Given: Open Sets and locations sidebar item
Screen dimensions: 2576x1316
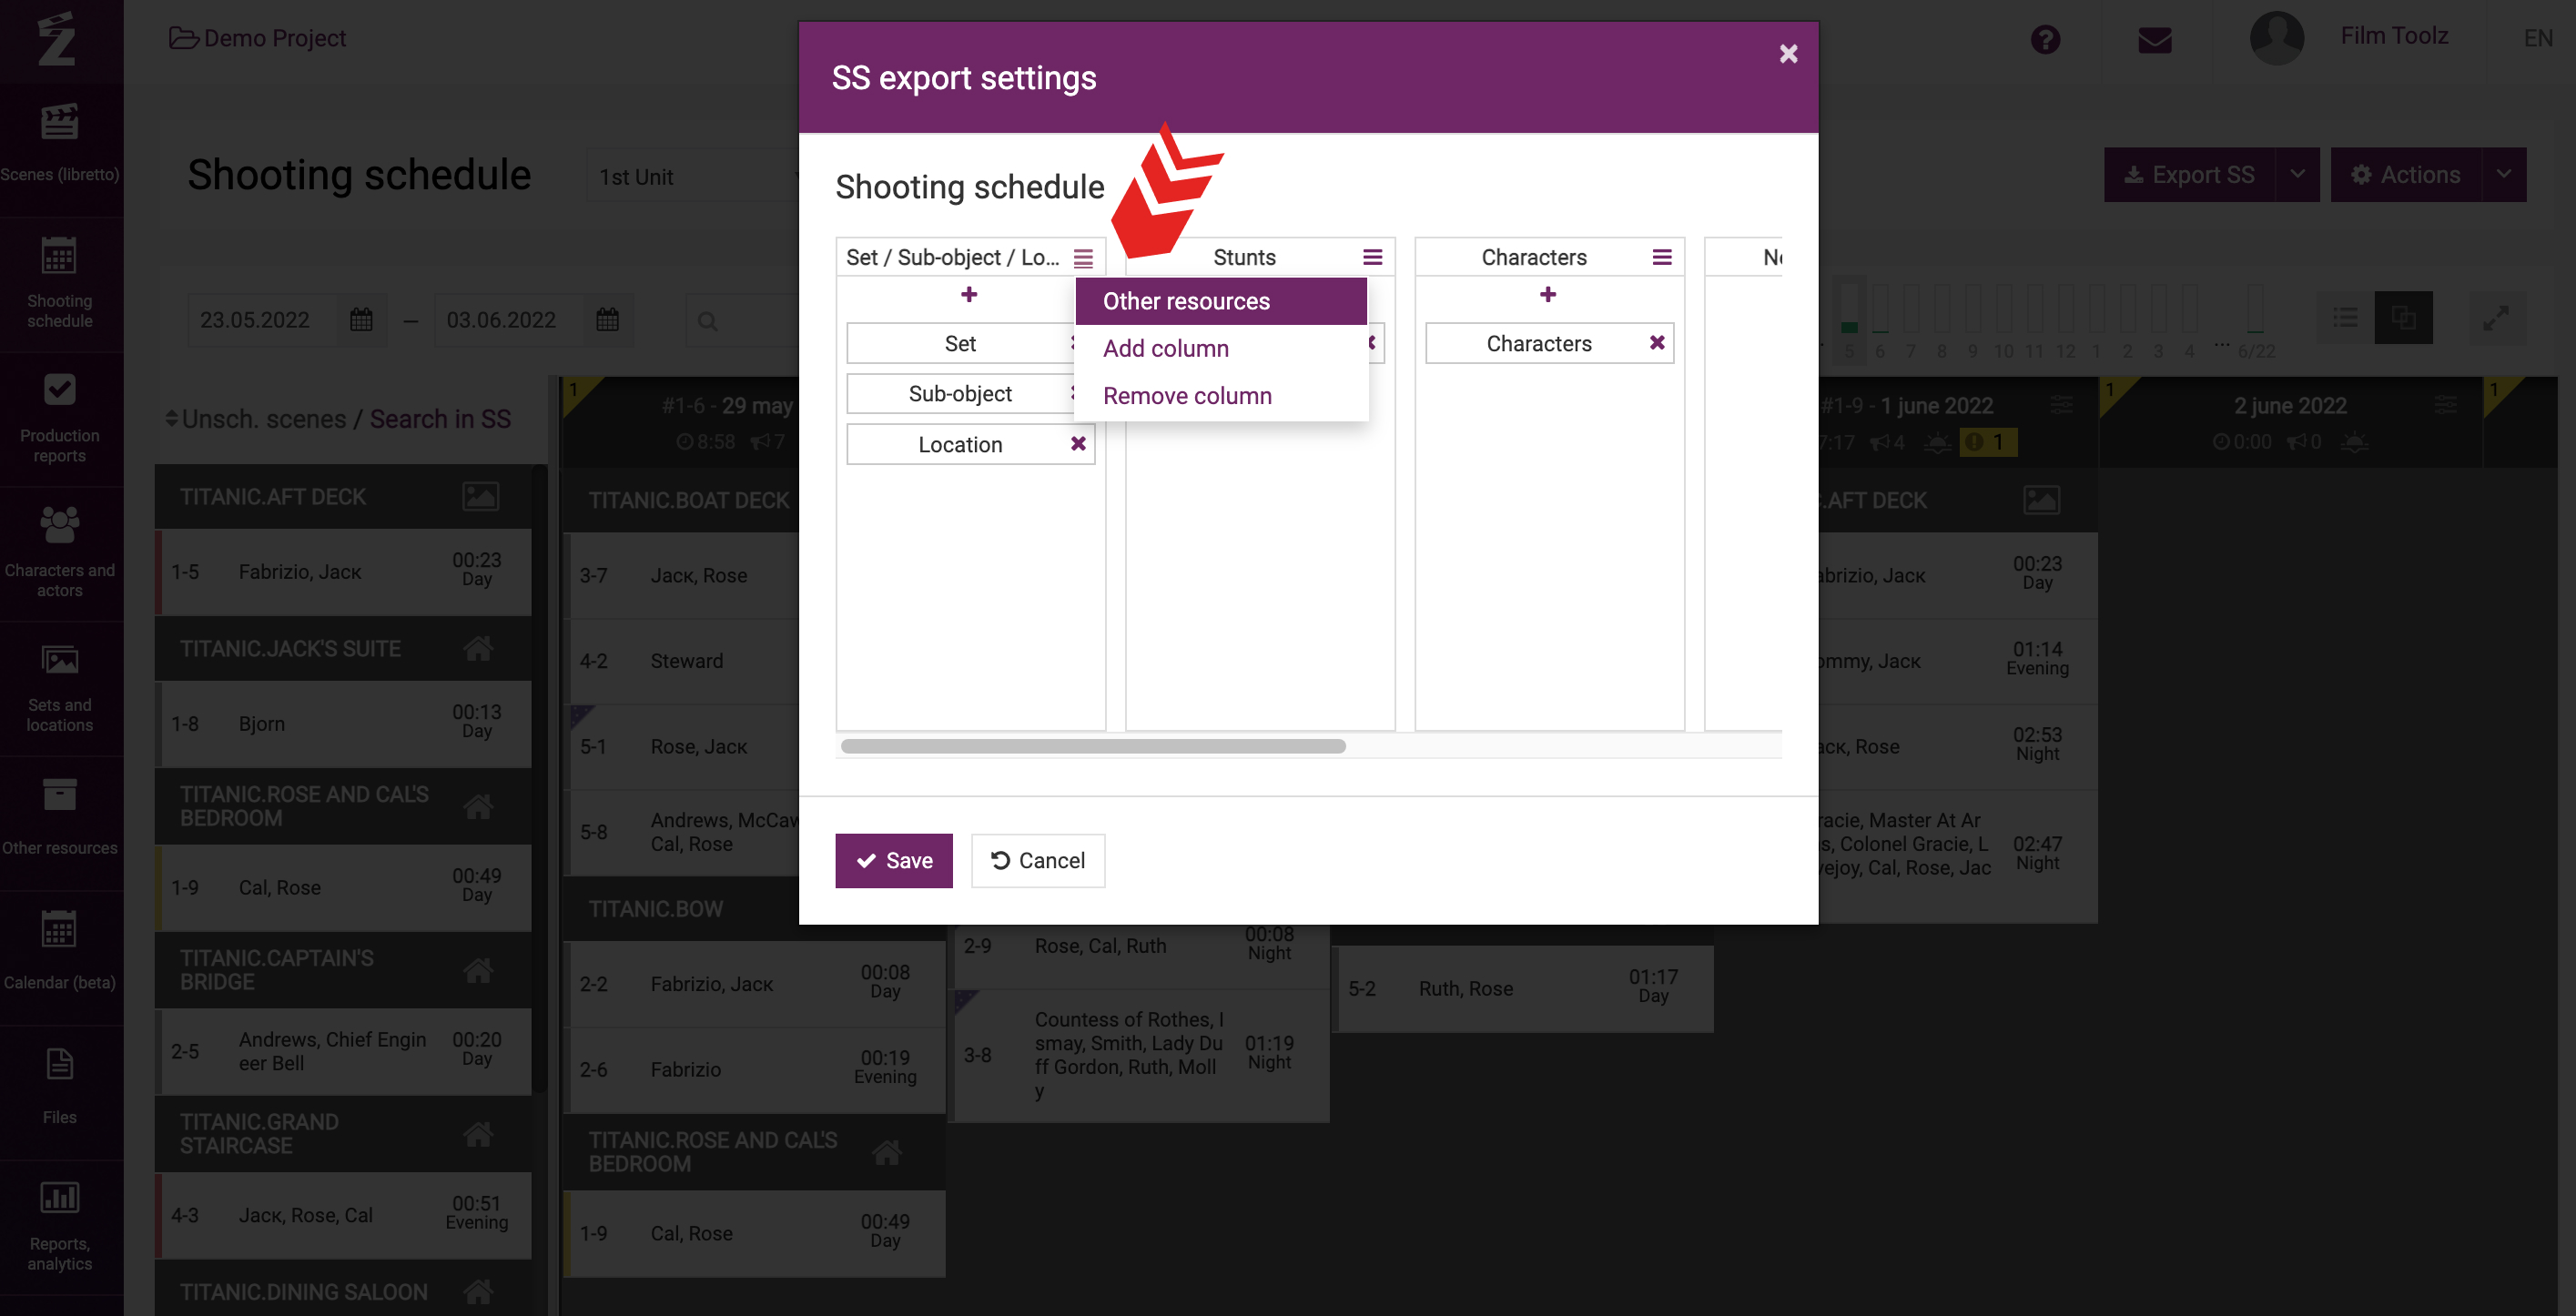Looking at the screenshot, I should click(x=60, y=688).
